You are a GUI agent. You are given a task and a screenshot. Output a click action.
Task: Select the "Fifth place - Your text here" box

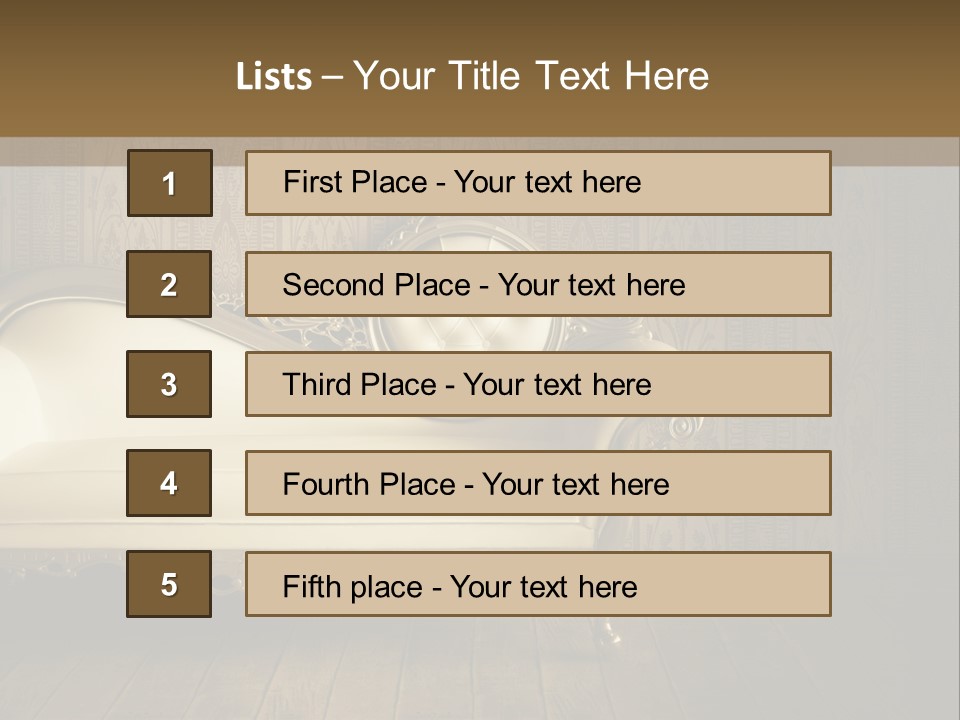[538, 584]
